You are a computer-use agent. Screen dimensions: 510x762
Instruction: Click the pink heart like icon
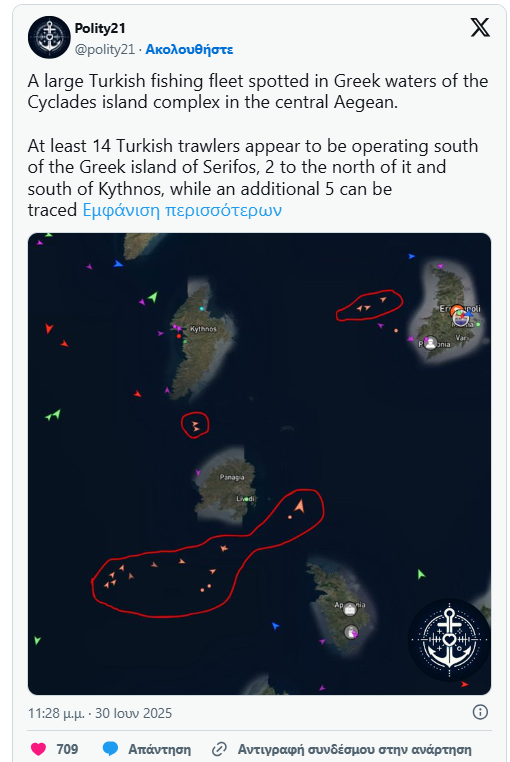pyautogui.click(x=38, y=749)
